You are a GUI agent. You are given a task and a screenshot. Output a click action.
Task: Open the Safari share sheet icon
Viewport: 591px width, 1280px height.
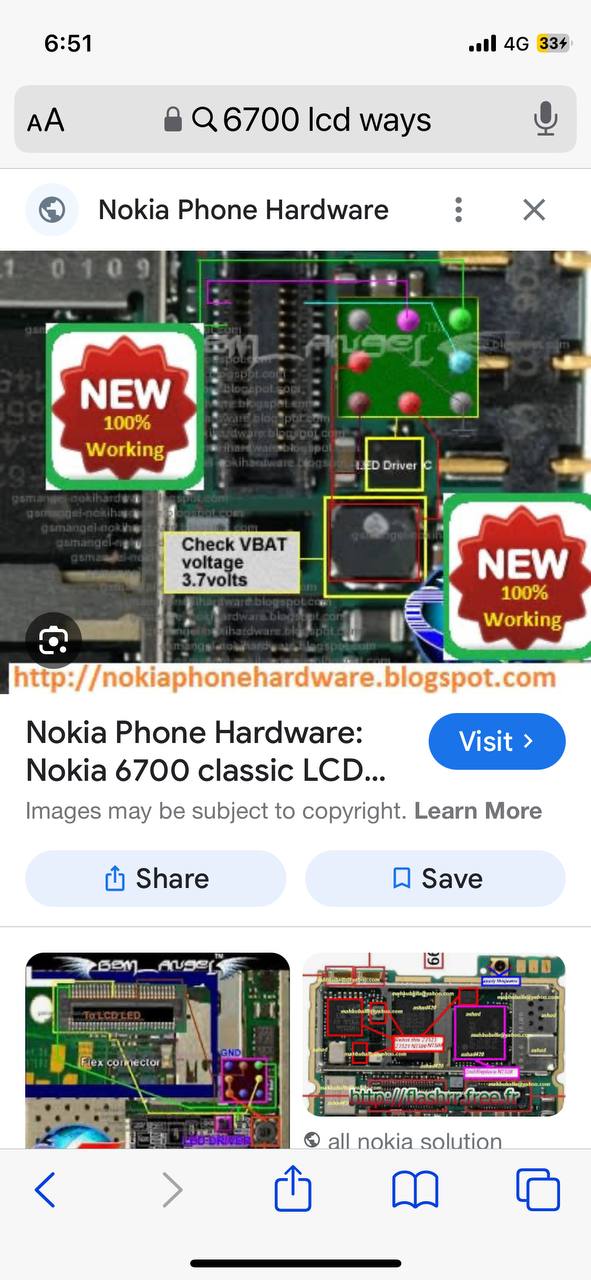pos(293,1188)
